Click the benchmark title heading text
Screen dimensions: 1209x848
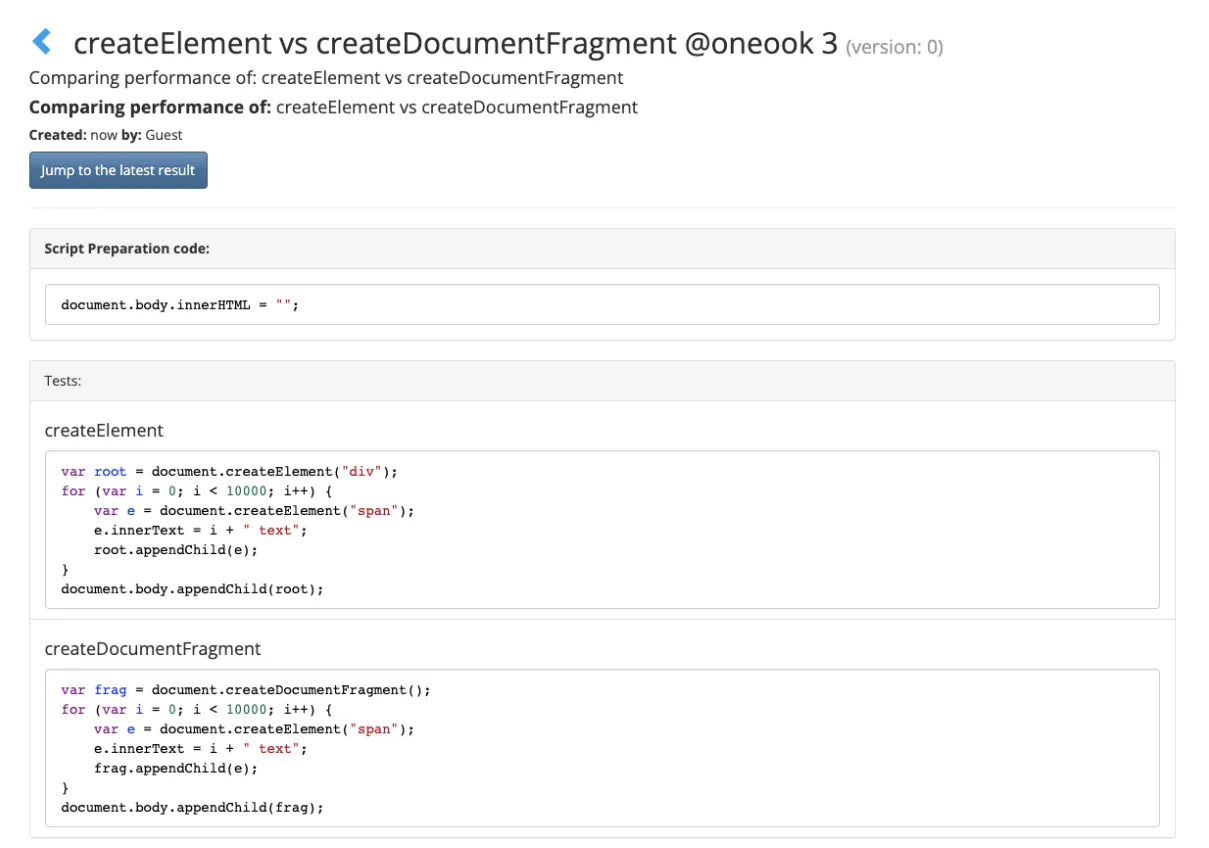(456, 43)
